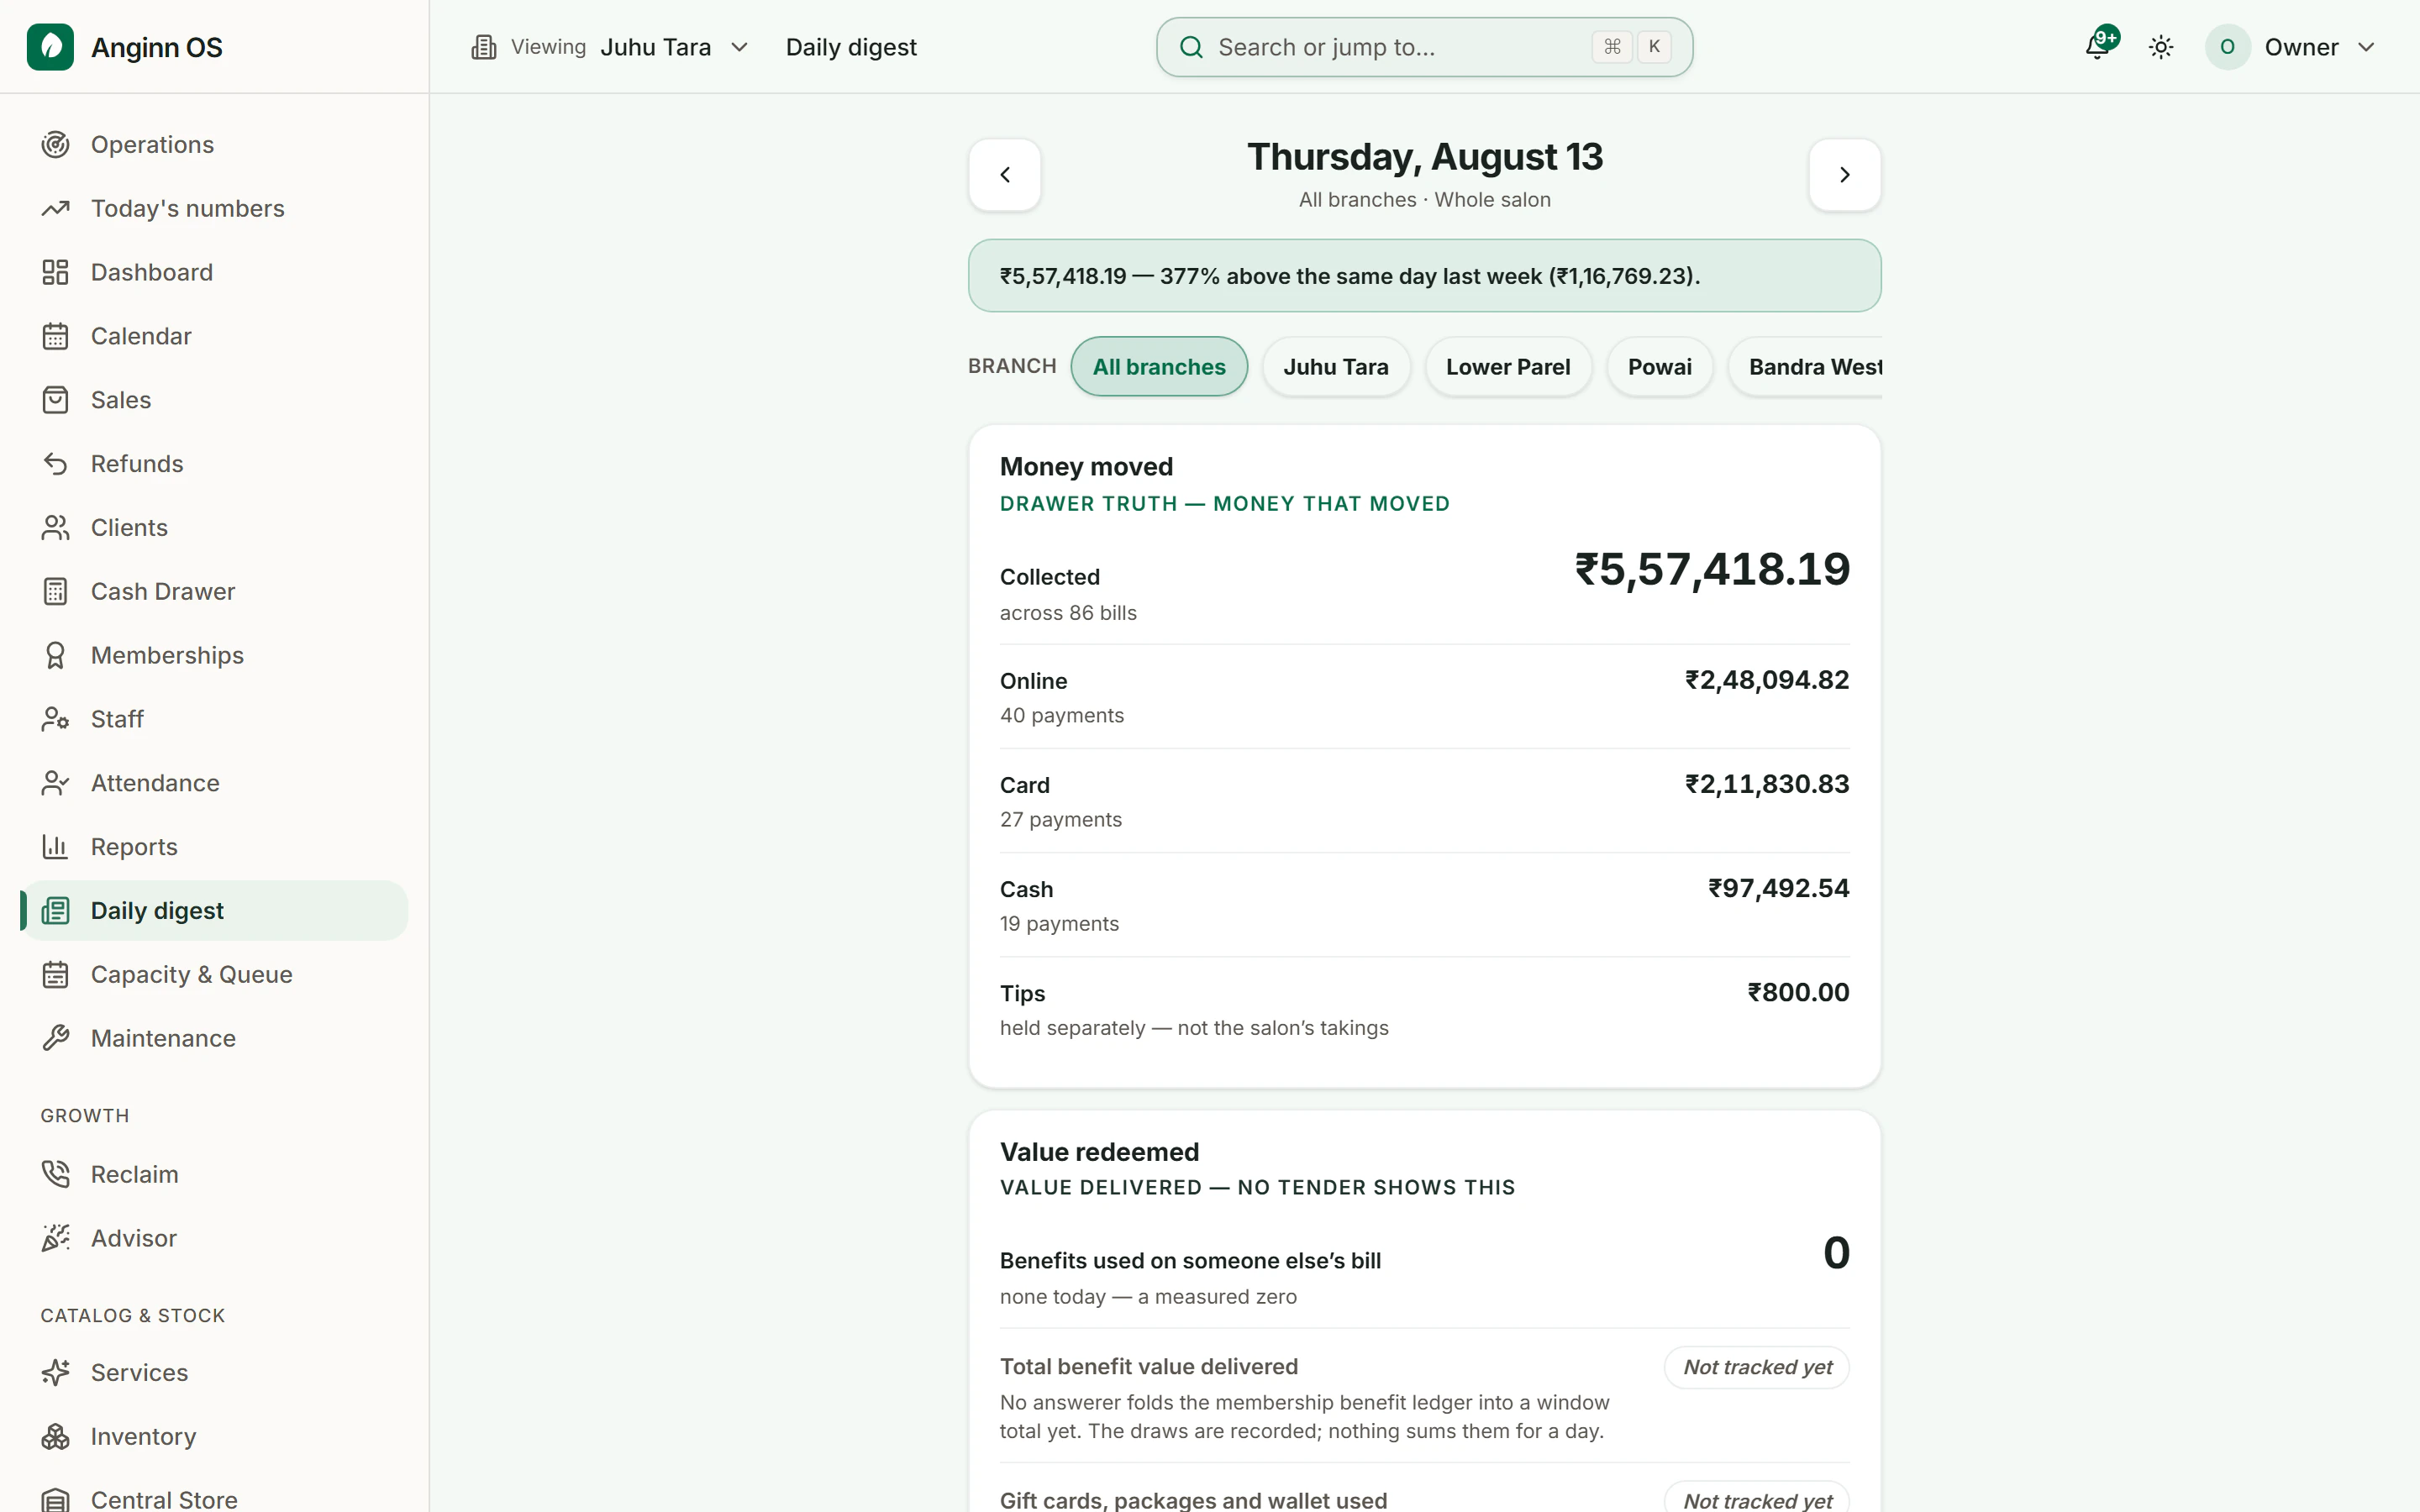The width and height of the screenshot is (2420, 1512).
Task: Click the Clients people icon
Action: (56, 528)
